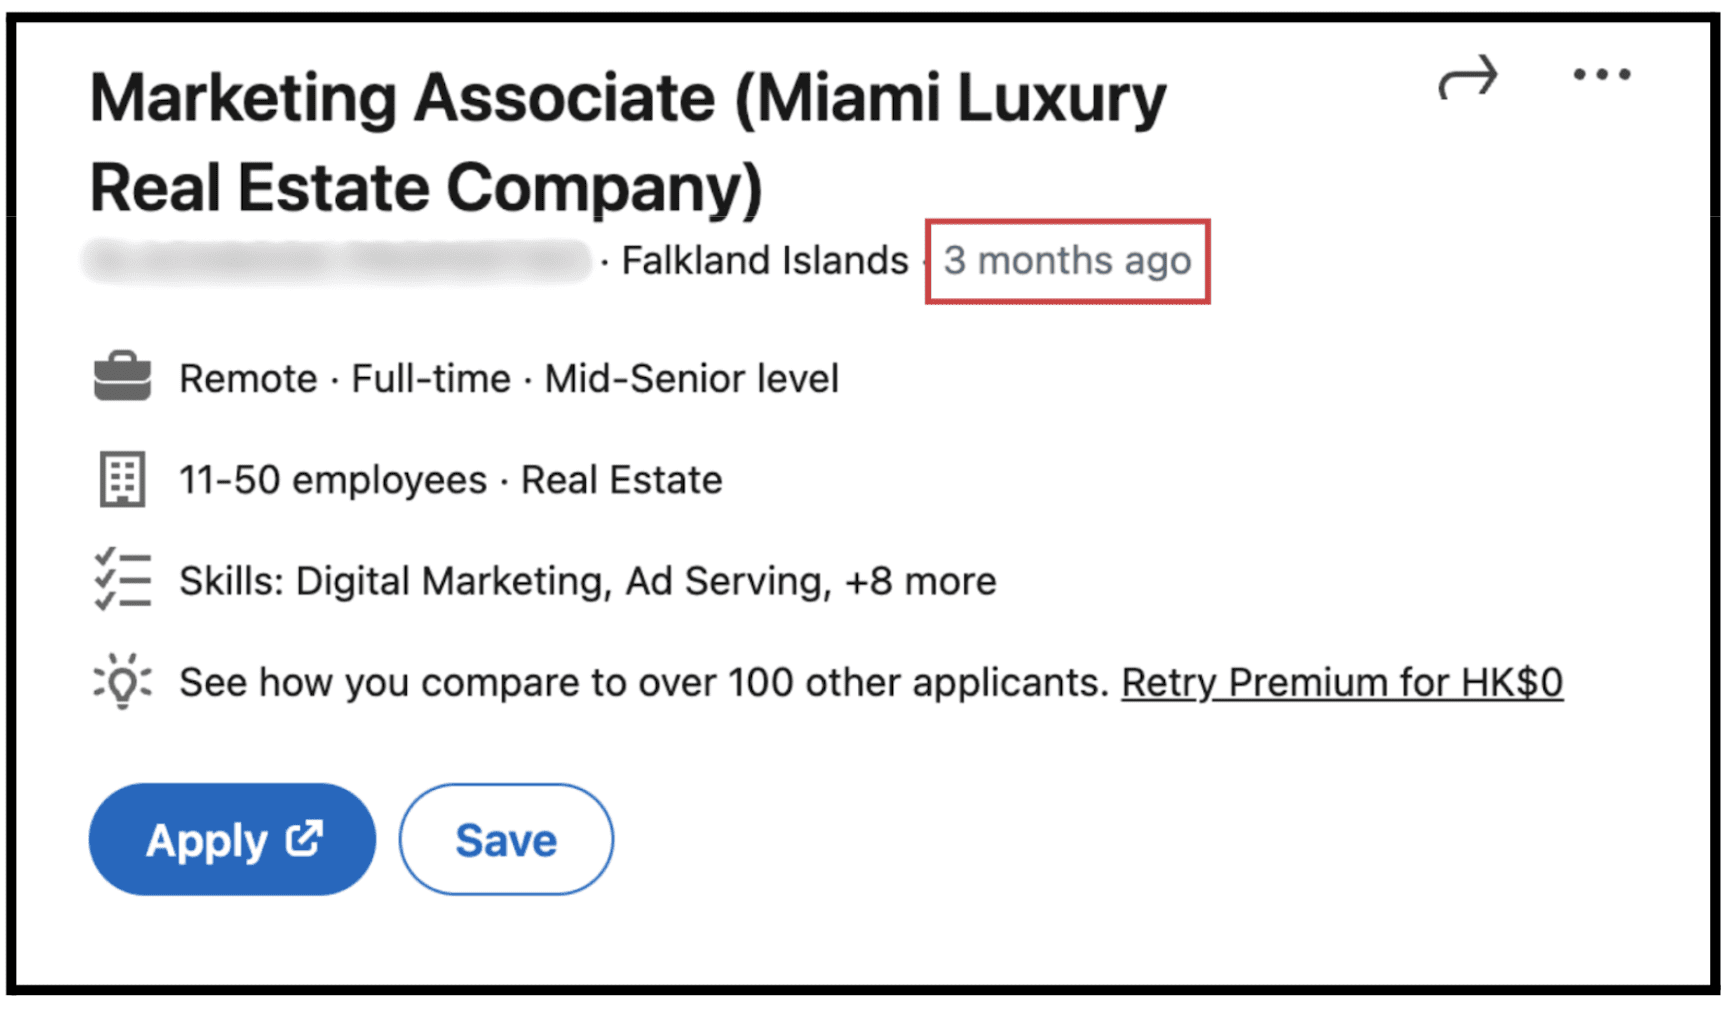Screen dimensions: 1722x1010
Task: Open the Retry Premium for HK$0 link
Action: click(x=1341, y=683)
